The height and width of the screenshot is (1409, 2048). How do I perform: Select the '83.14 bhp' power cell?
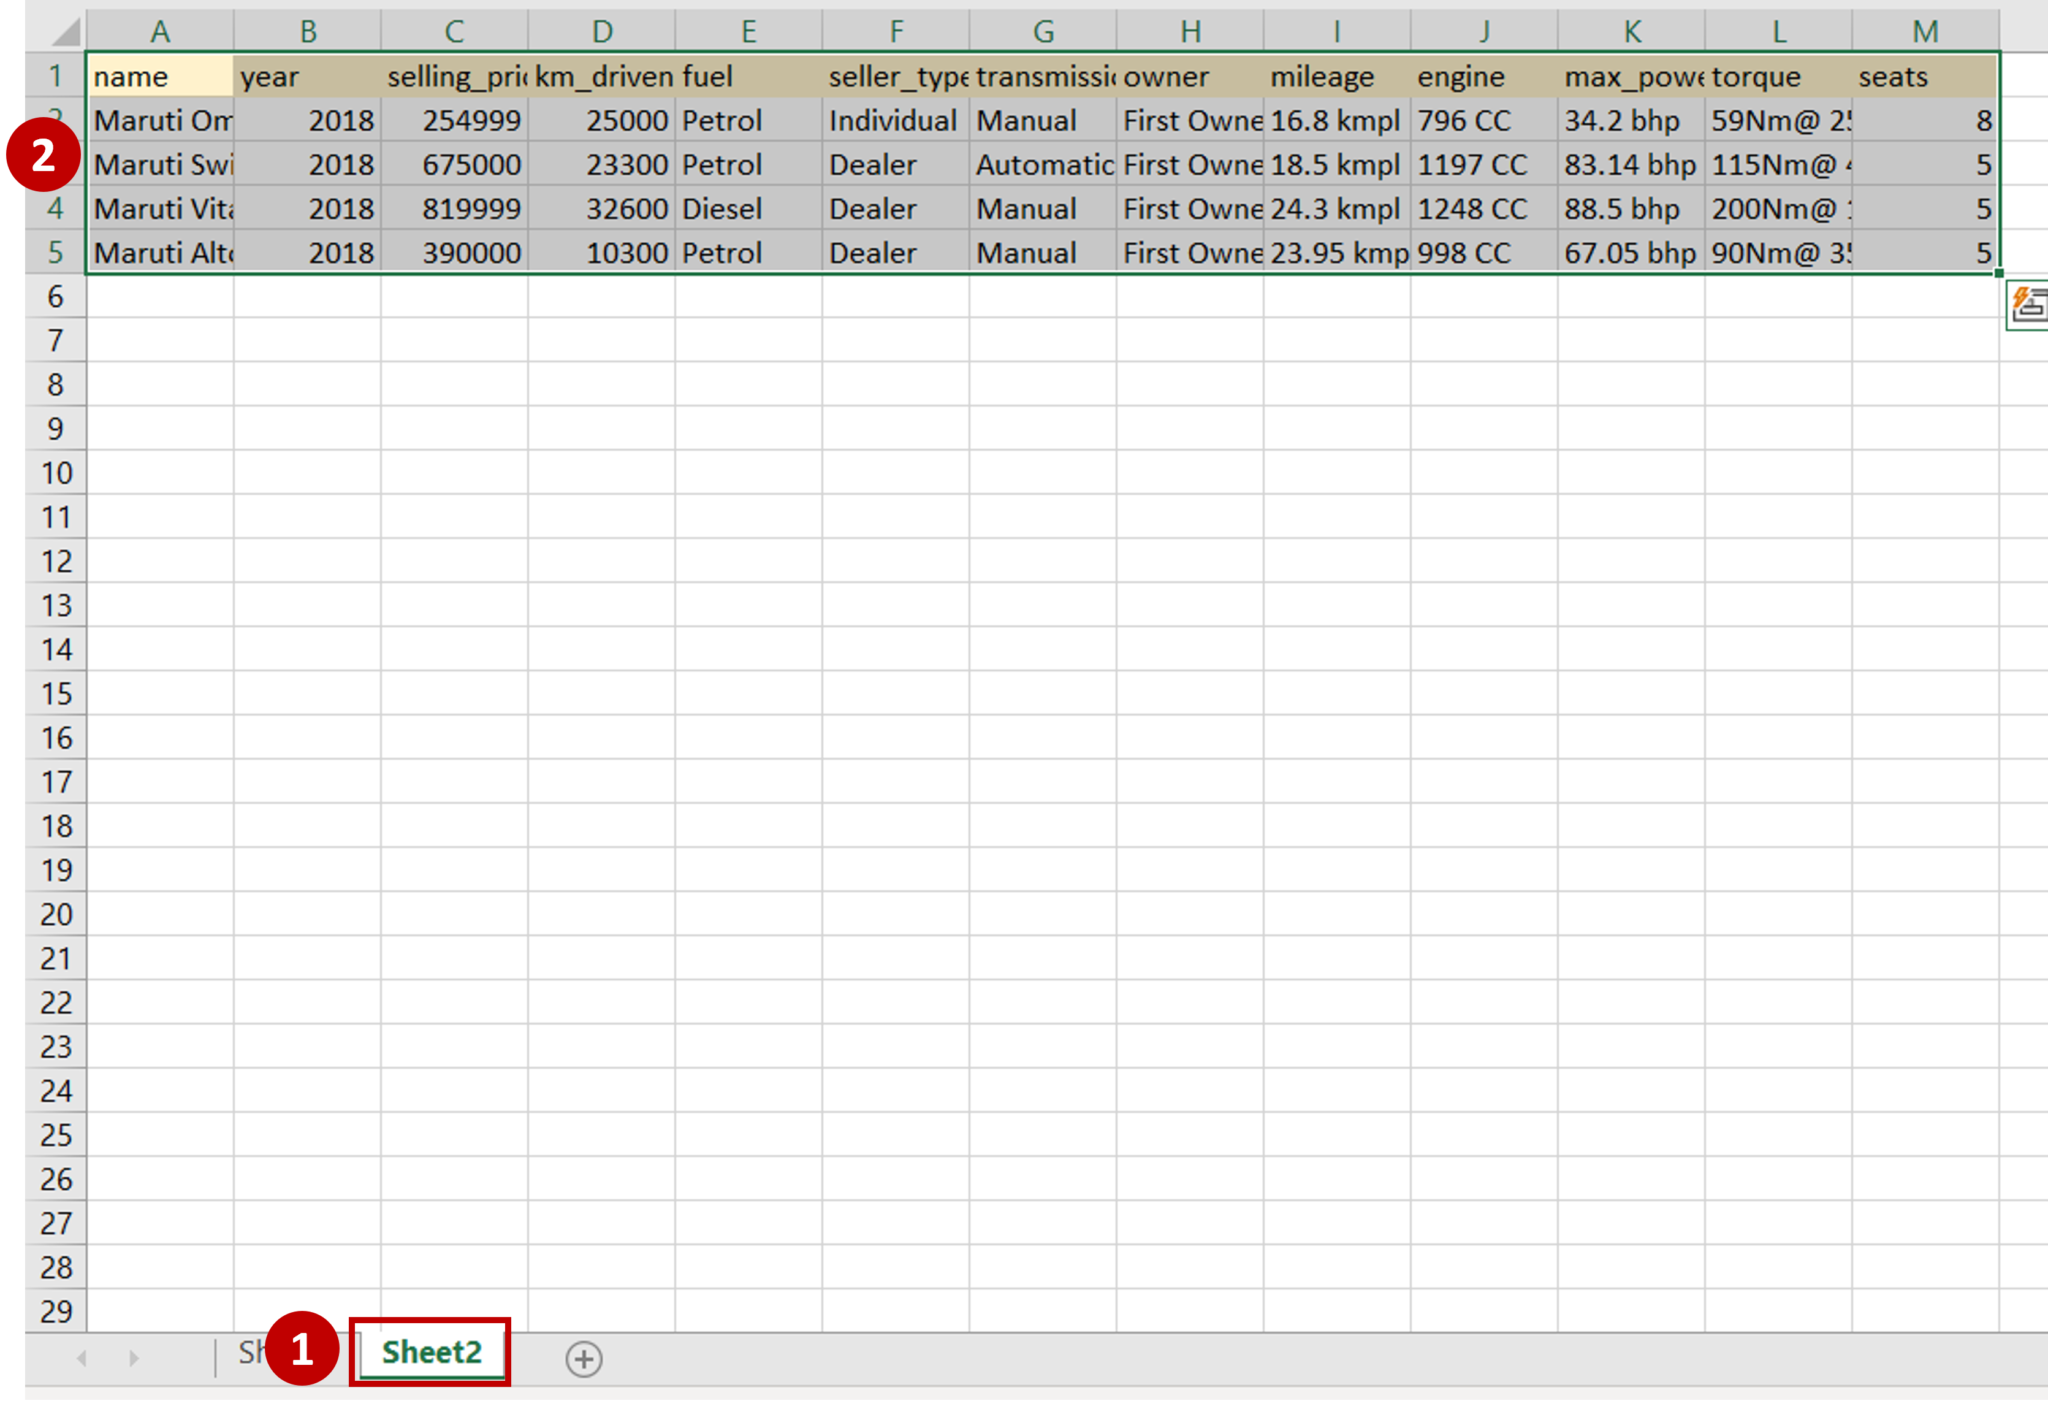pyautogui.click(x=1631, y=164)
